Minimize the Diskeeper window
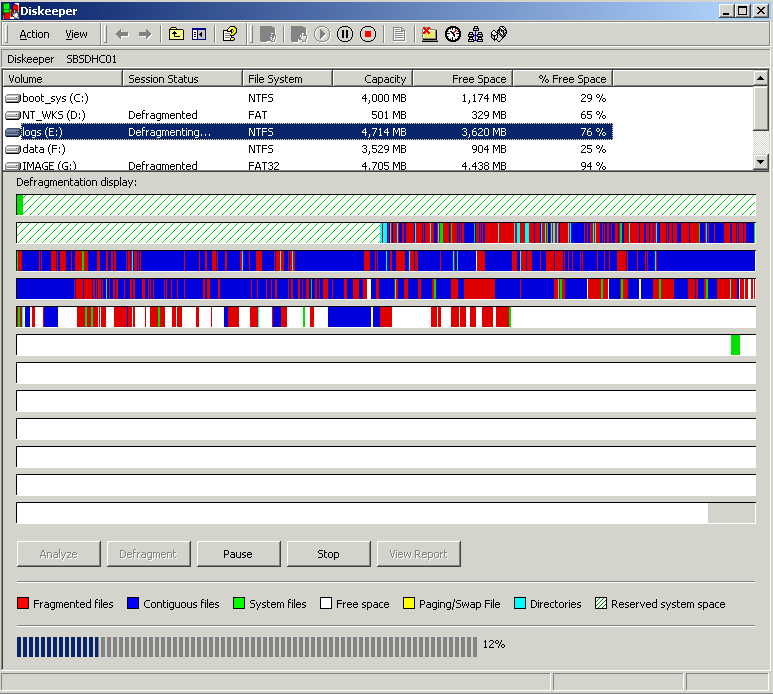This screenshot has height=694, width=773. 725,11
